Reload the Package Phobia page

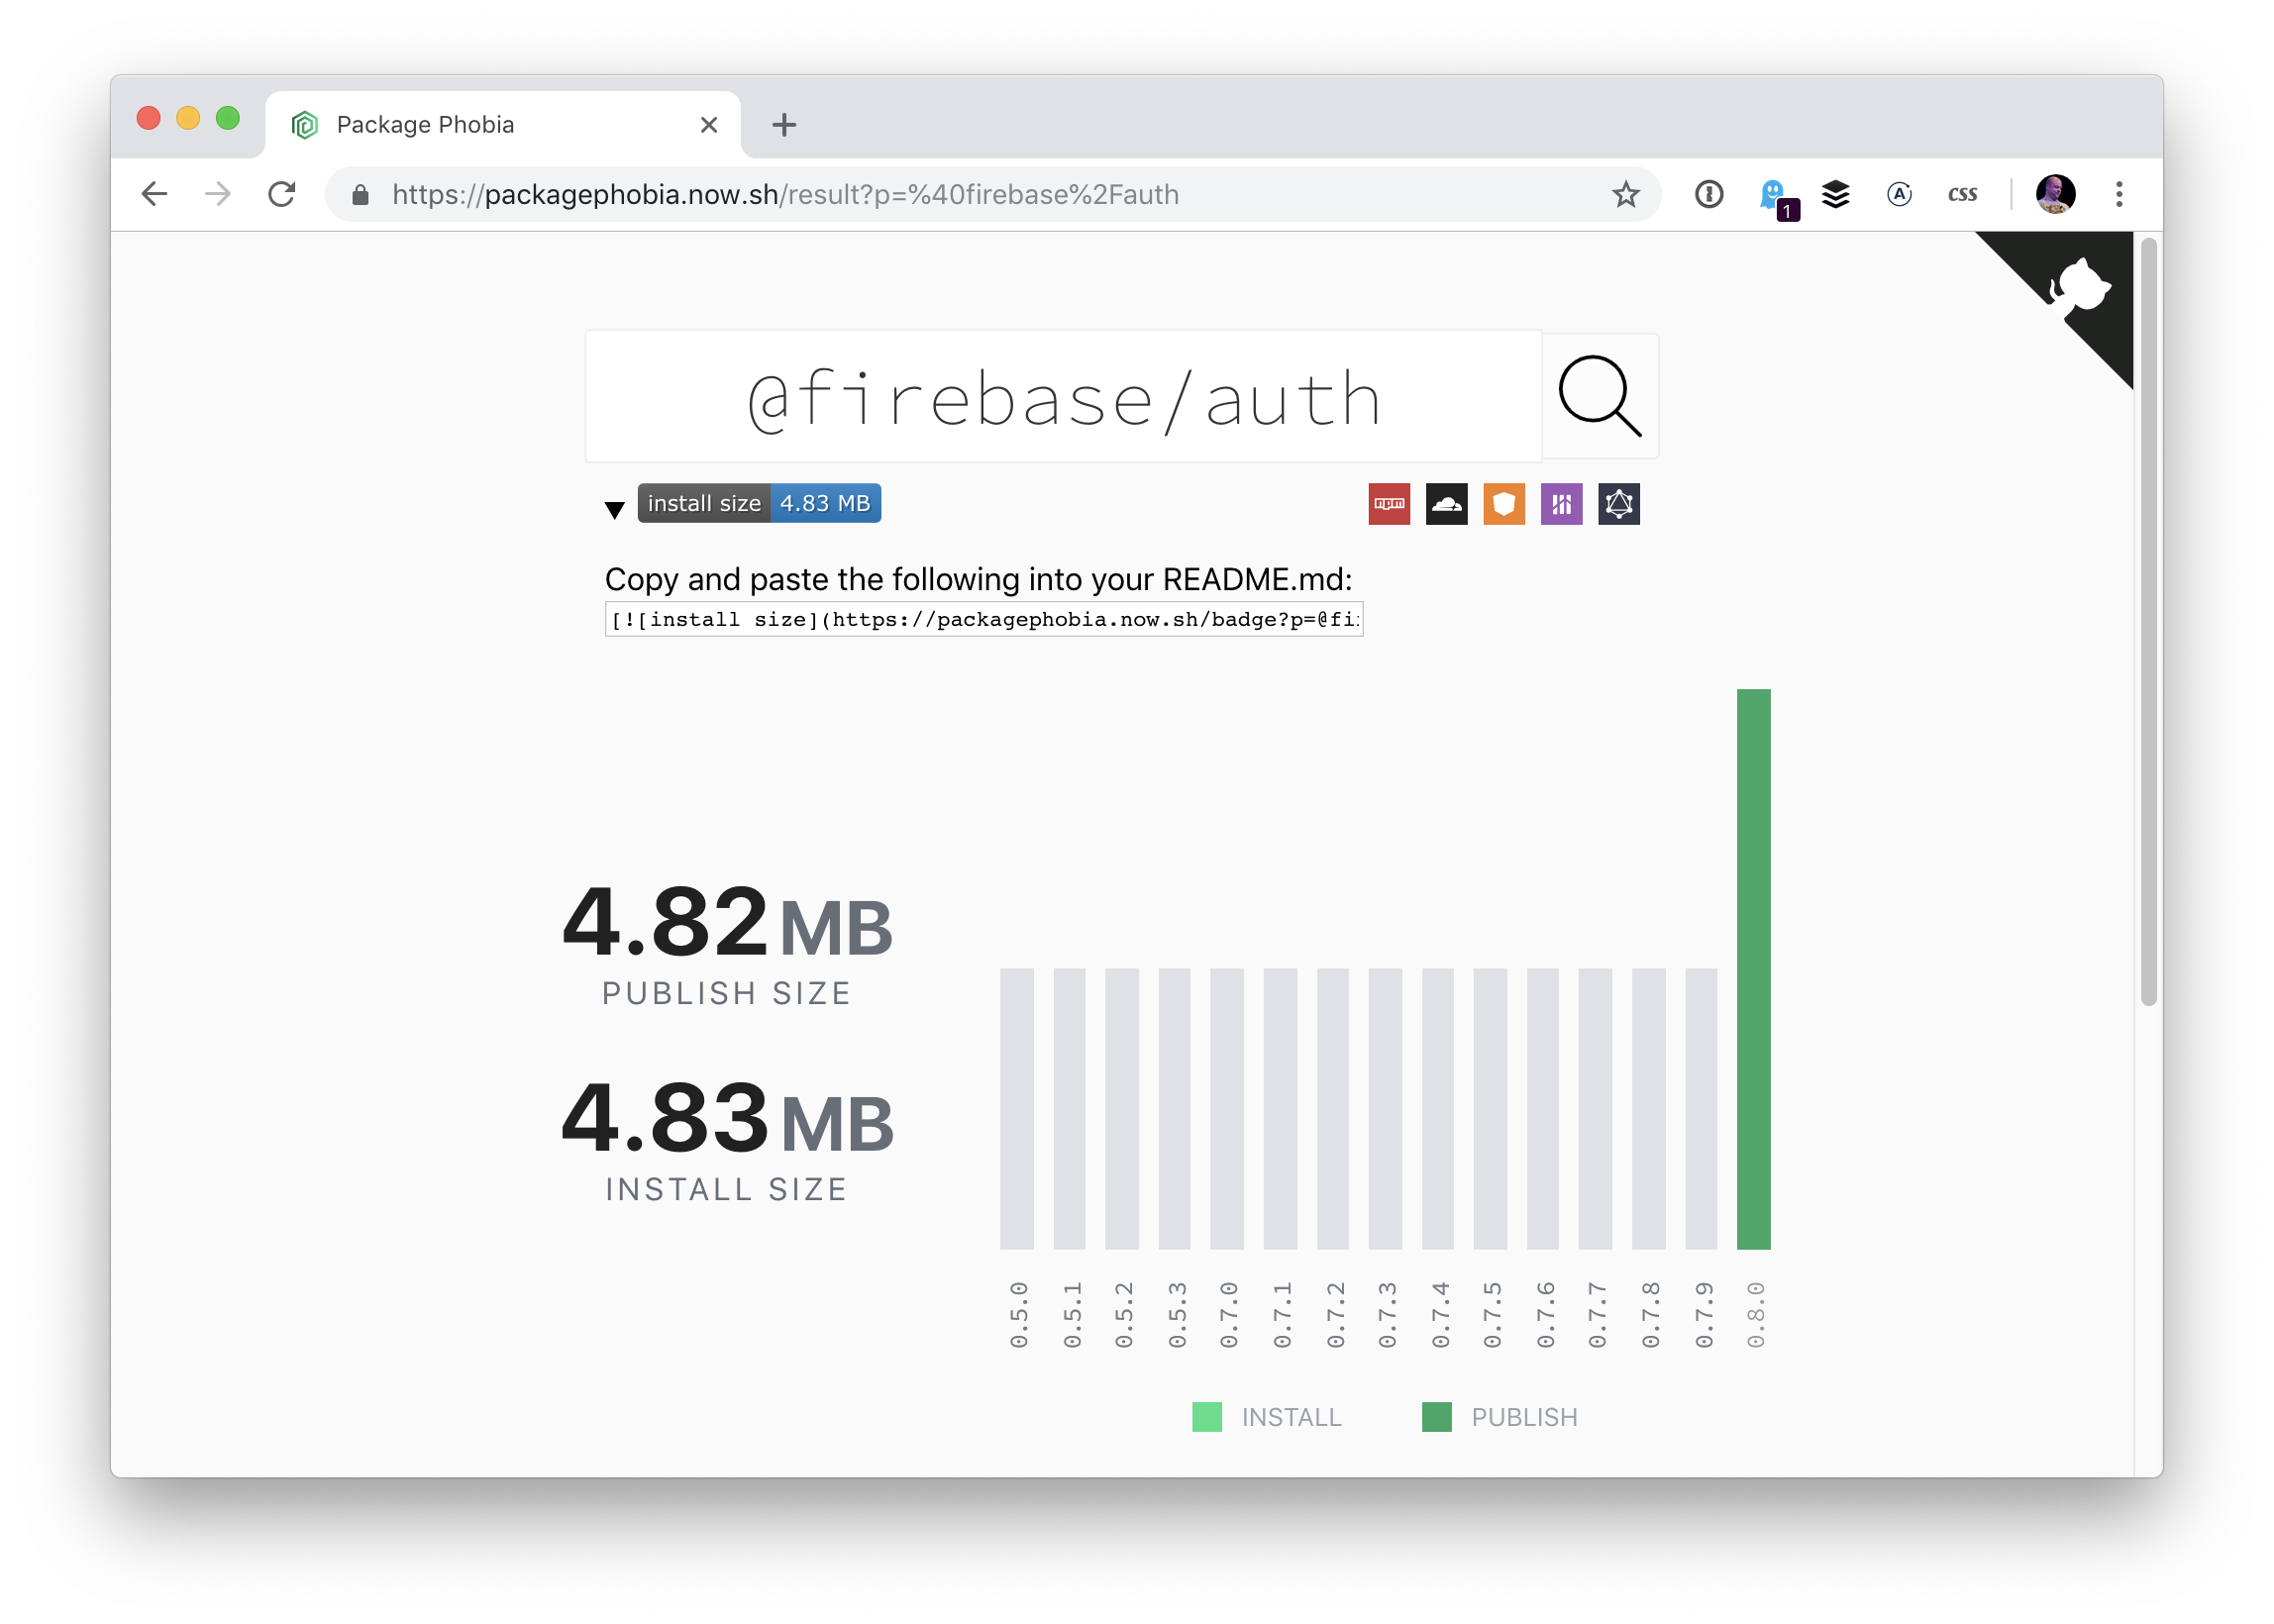pos(282,194)
